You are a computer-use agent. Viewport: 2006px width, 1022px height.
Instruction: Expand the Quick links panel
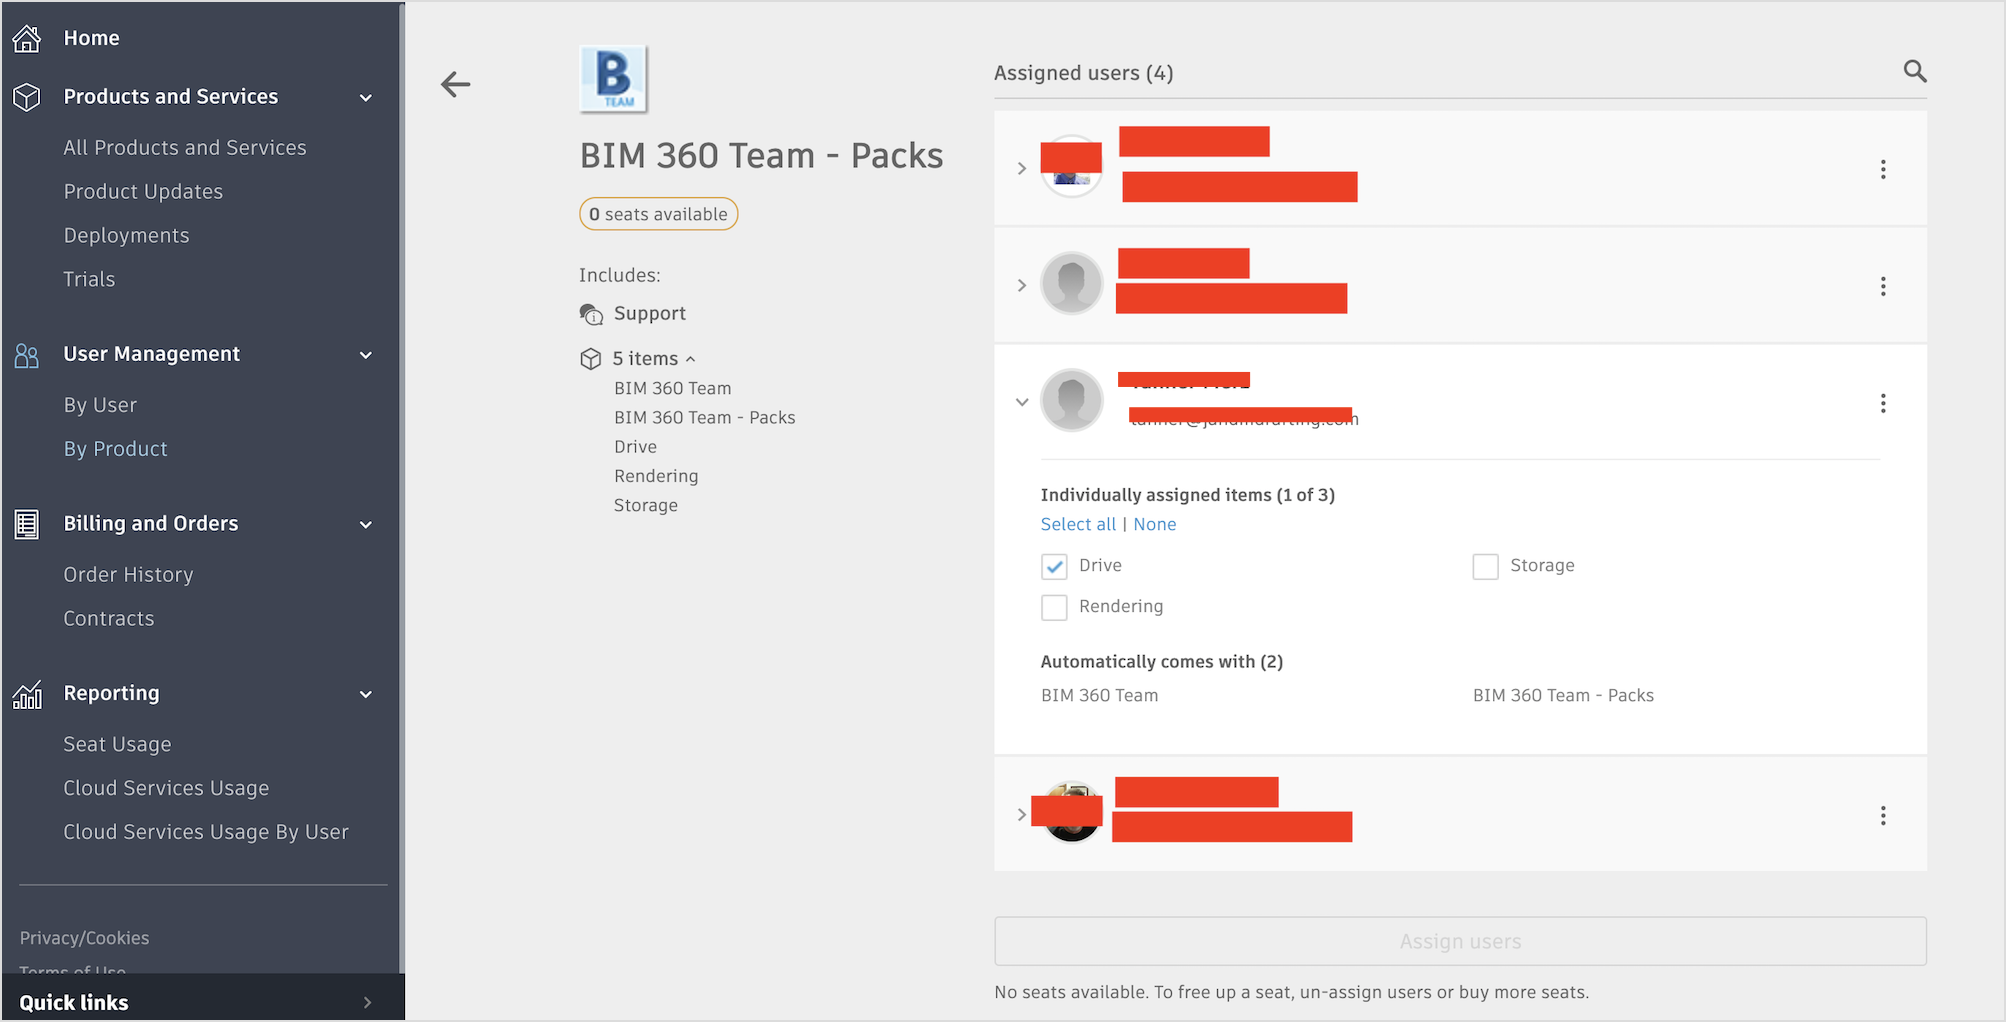pos(367,1002)
